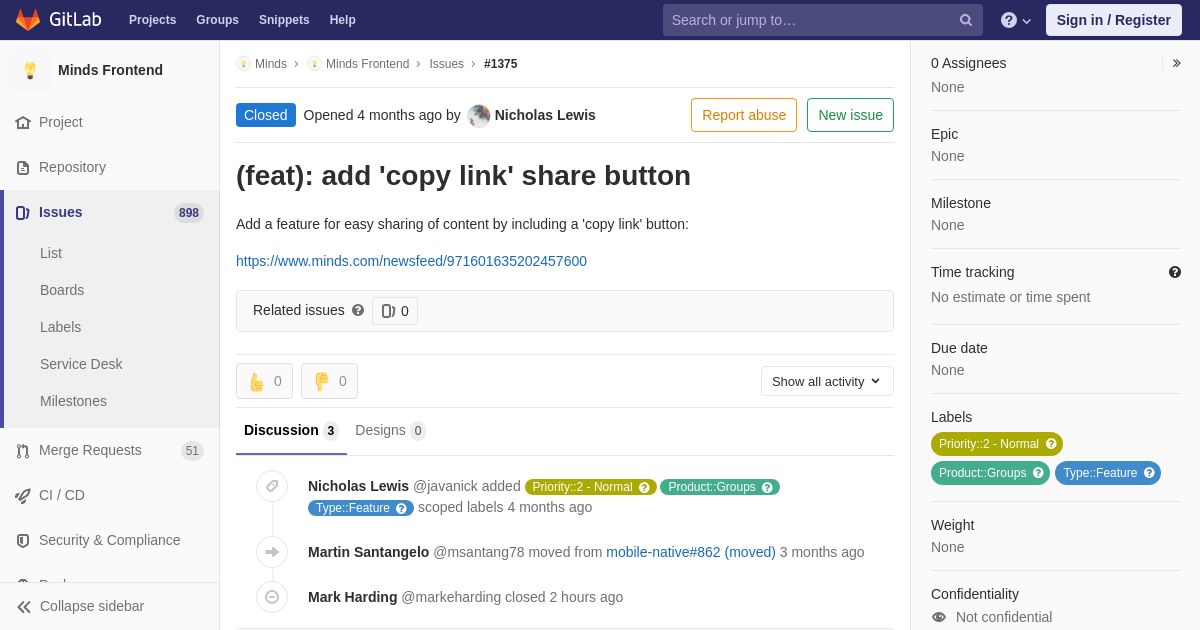The image size is (1200, 630).
Task: Open the Help question mark menu
Action: (x=1016, y=20)
